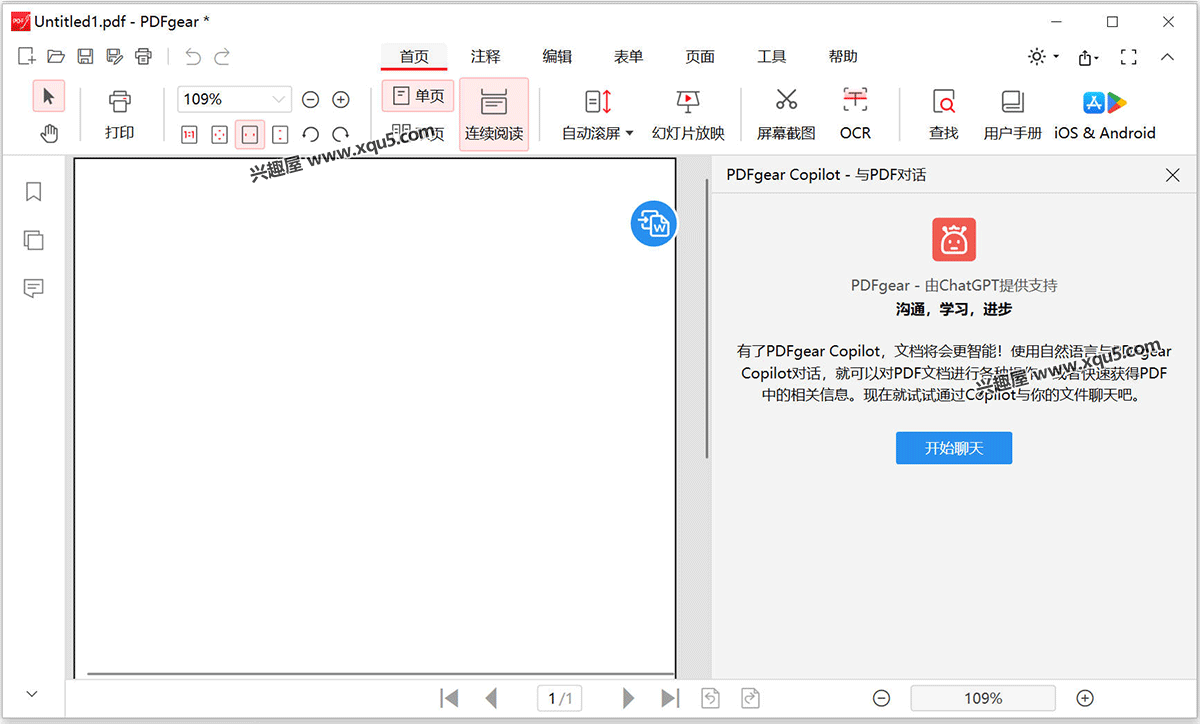This screenshot has height=724, width=1200.
Task: Zoom in using the toolbar plus icon
Action: click(341, 99)
